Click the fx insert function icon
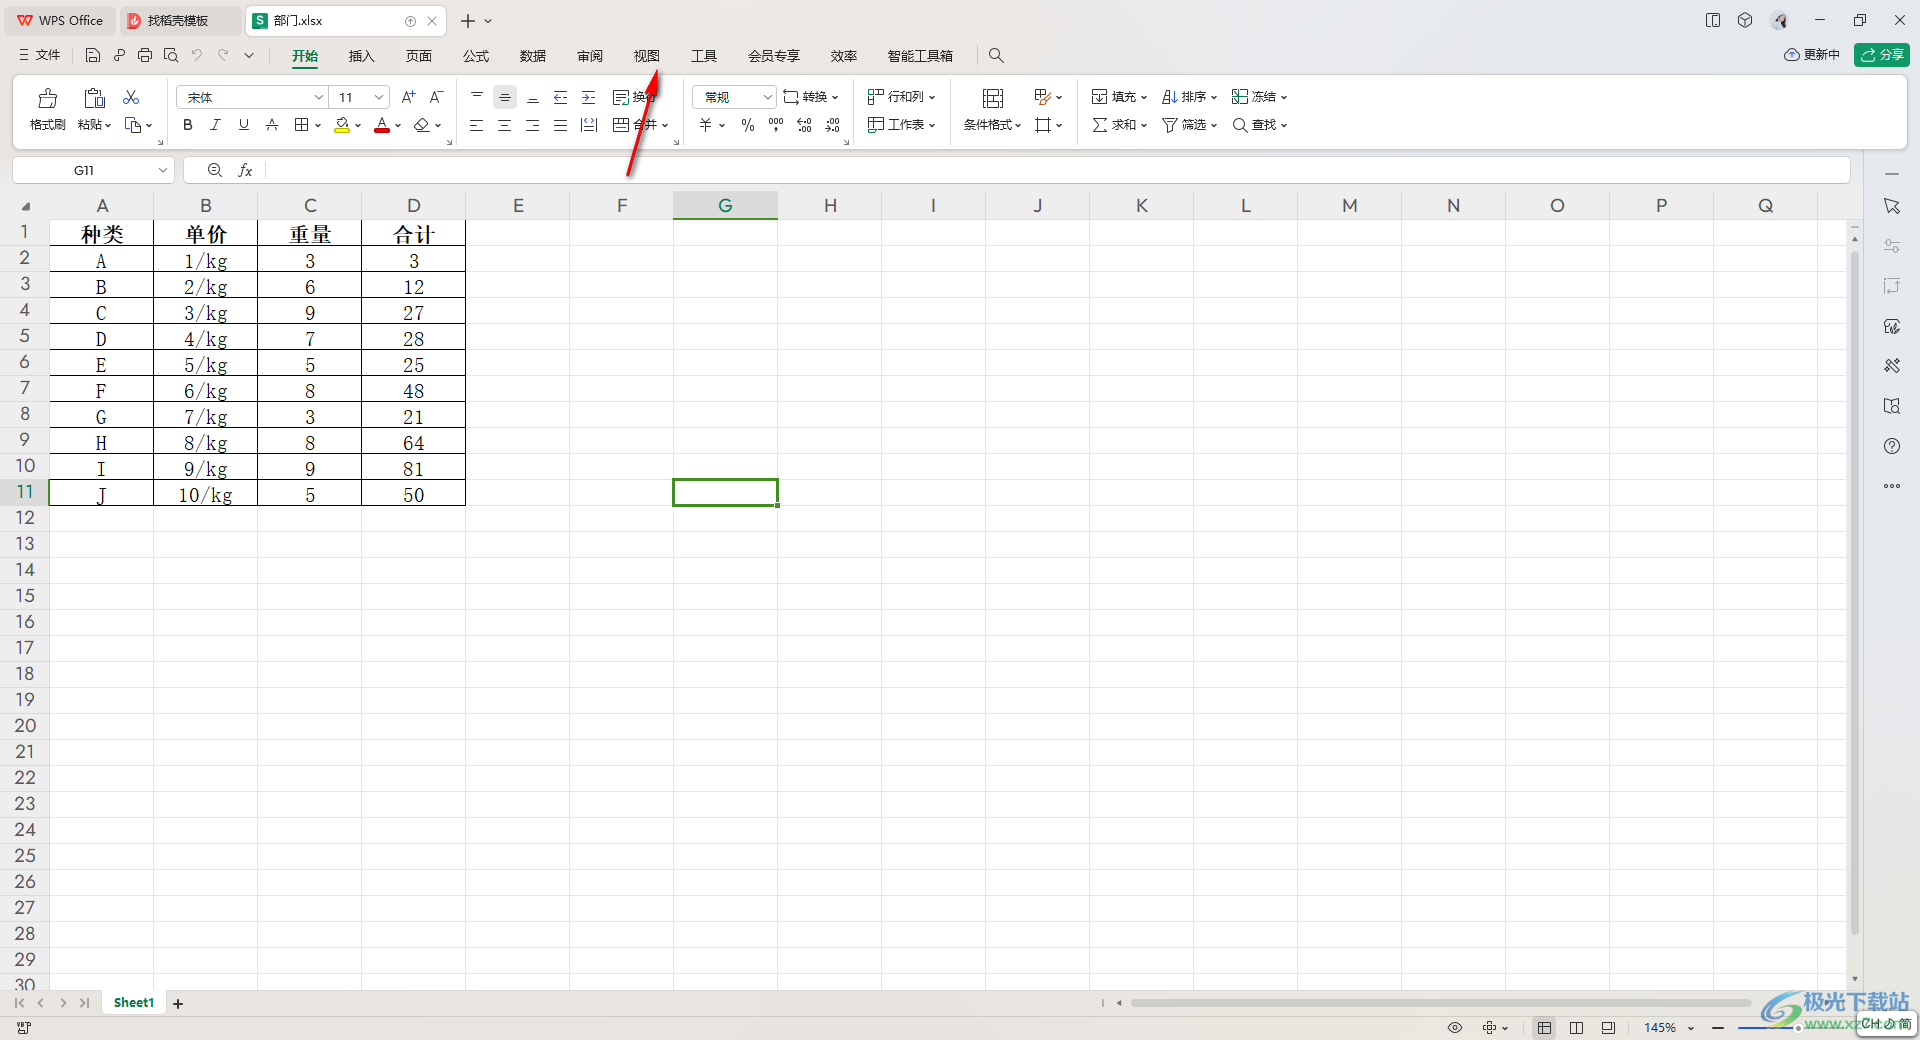This screenshot has width=1920, height=1040. click(245, 170)
